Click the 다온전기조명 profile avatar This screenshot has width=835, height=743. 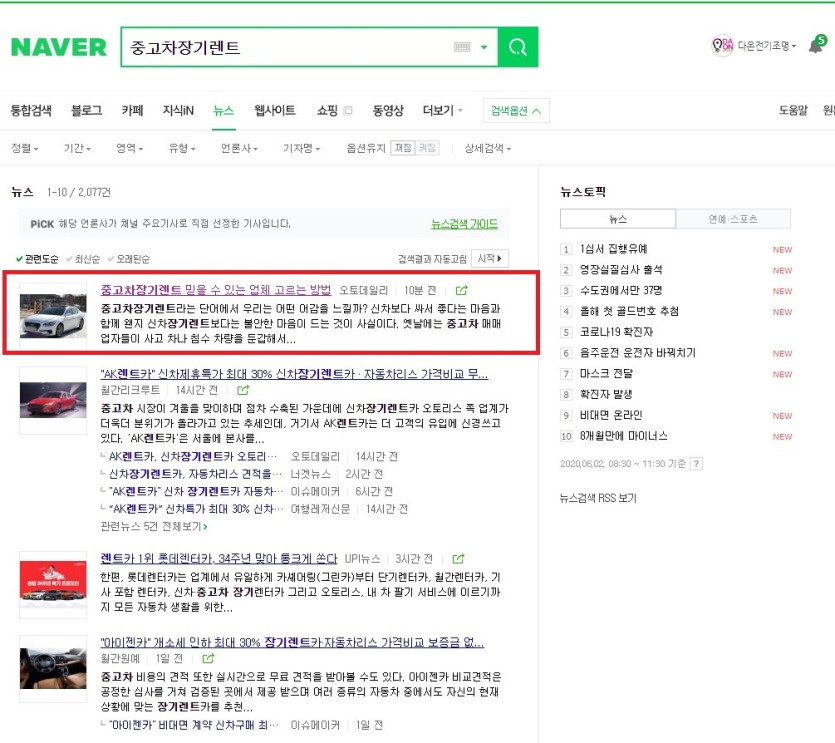(721, 46)
